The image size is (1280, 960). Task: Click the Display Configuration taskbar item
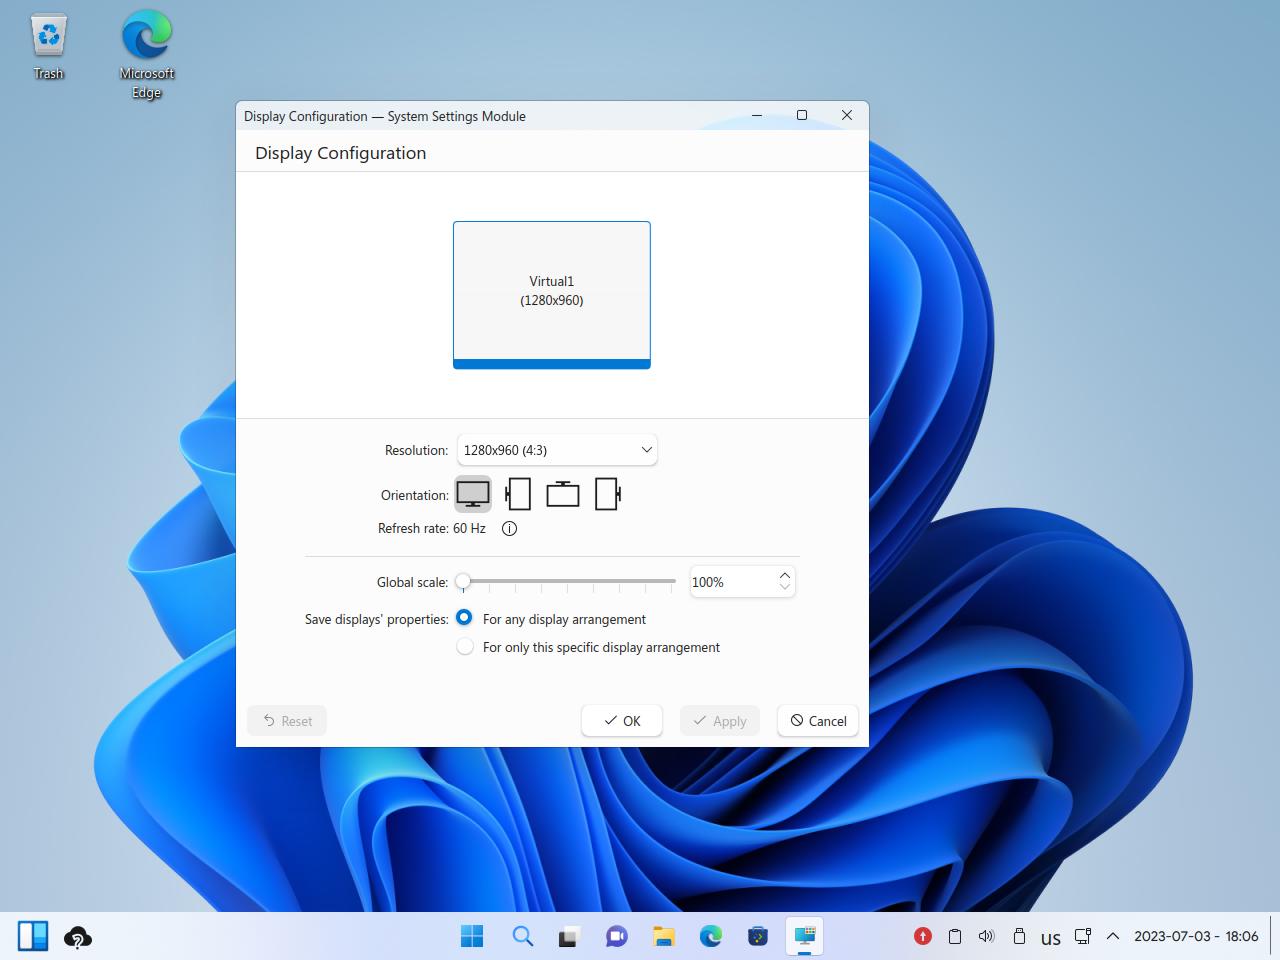[x=805, y=936]
